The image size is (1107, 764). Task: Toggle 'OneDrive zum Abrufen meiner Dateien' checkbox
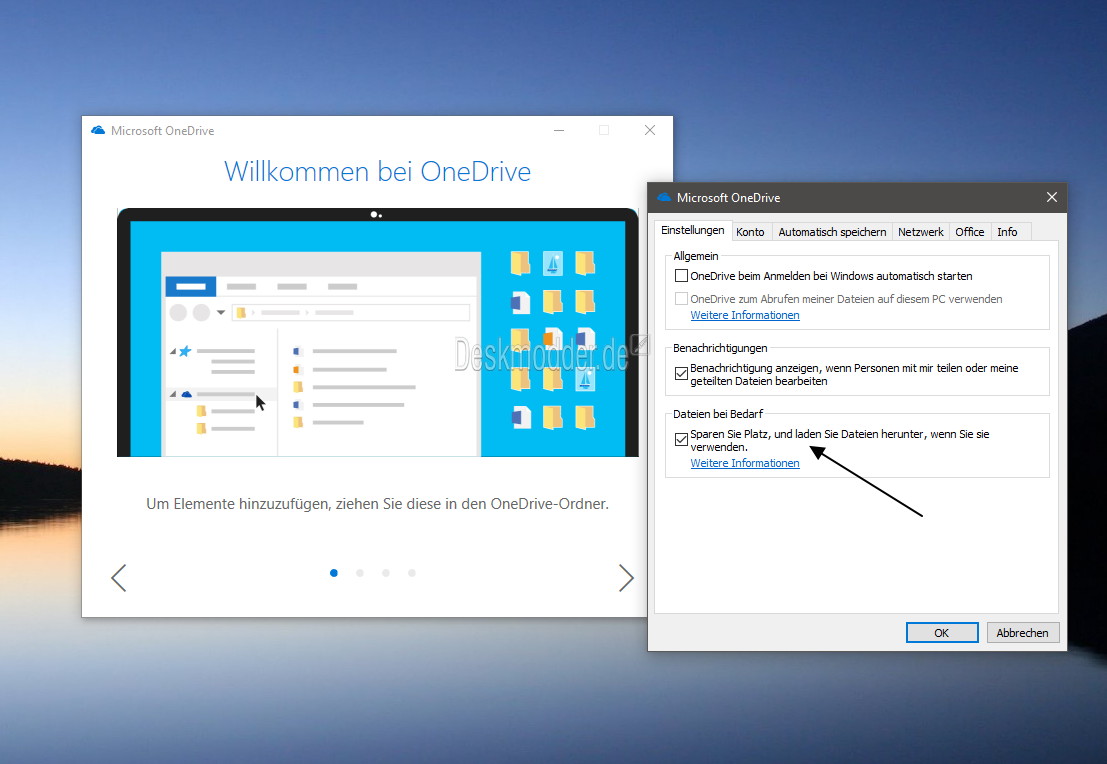click(x=681, y=299)
